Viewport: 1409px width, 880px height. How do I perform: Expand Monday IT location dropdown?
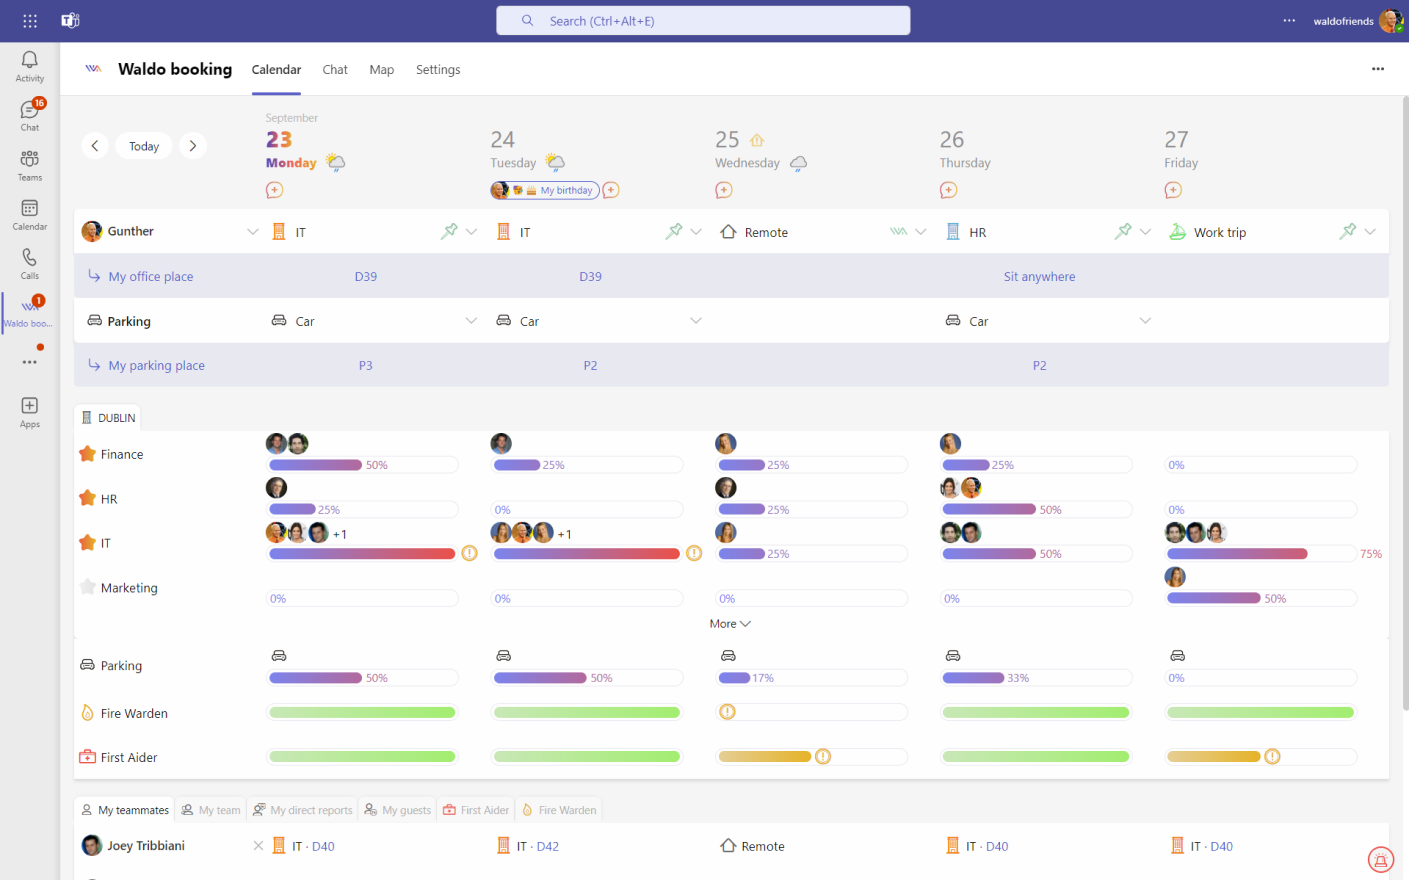[472, 232]
